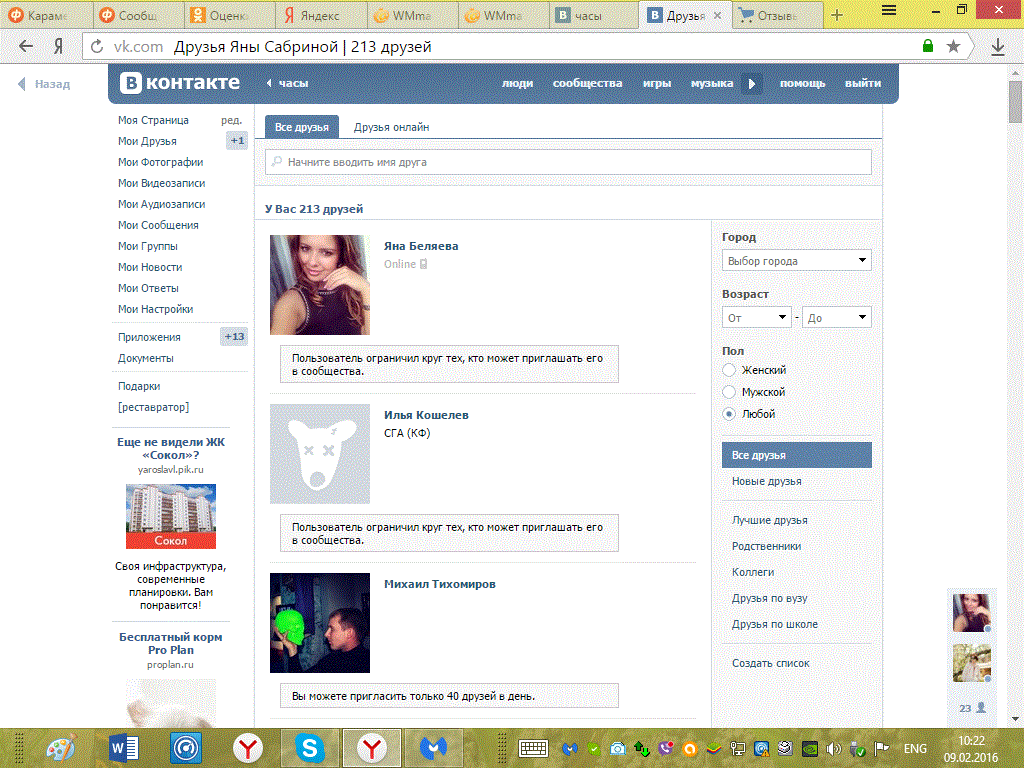Click the Viber tray icon
The width and height of the screenshot is (1024, 768).
[665, 749]
